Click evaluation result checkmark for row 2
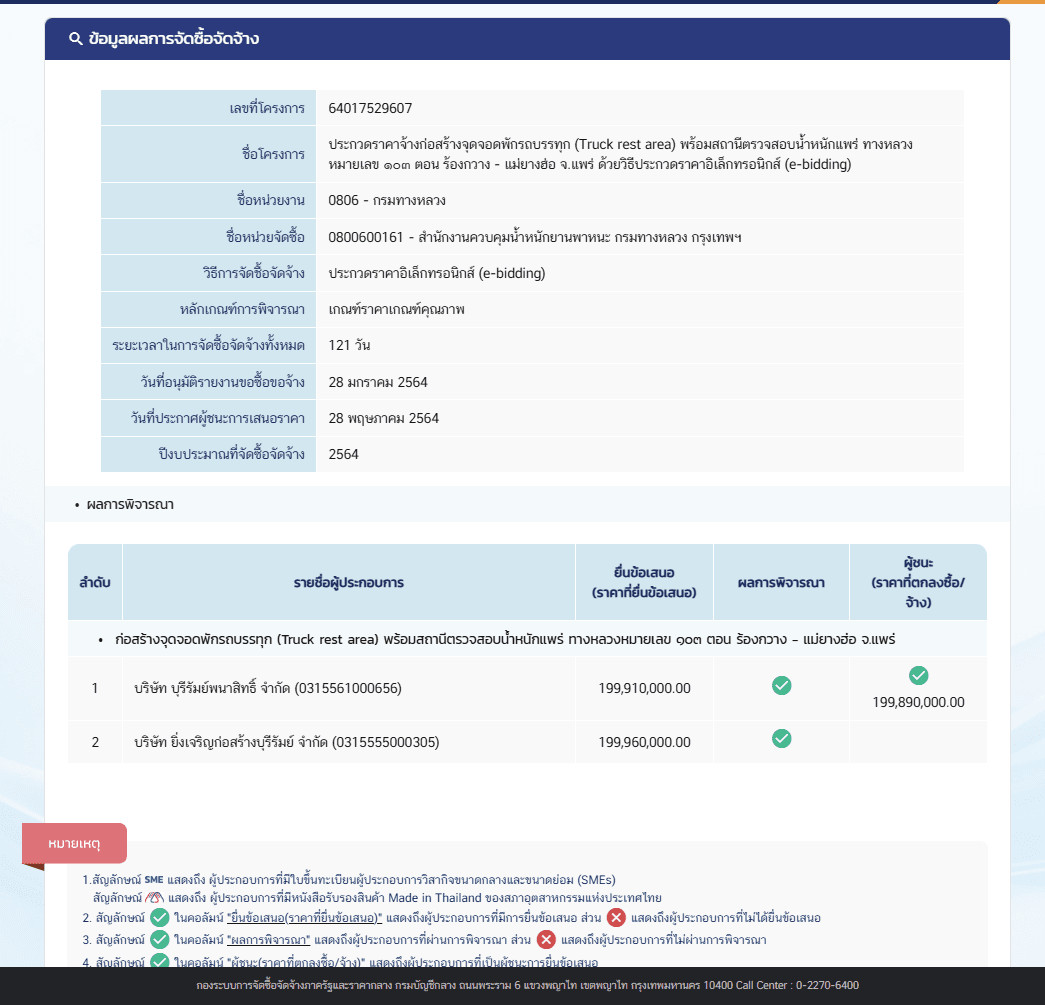 point(781,738)
